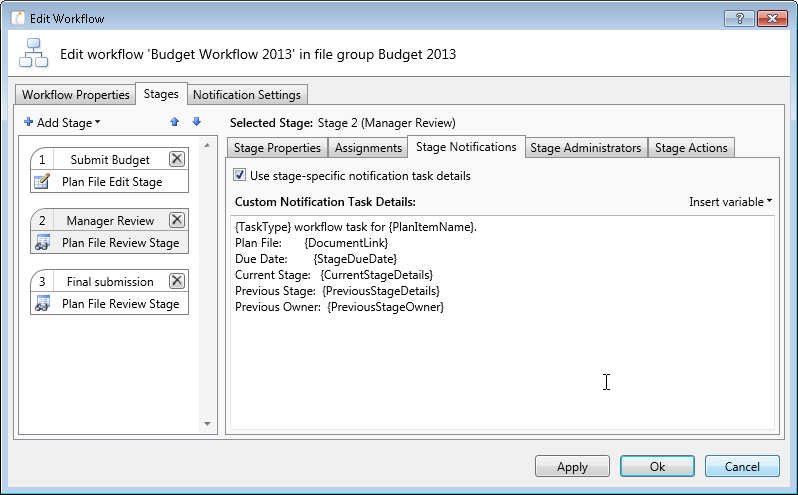Open the Notification Settings tab

[x=246, y=95]
